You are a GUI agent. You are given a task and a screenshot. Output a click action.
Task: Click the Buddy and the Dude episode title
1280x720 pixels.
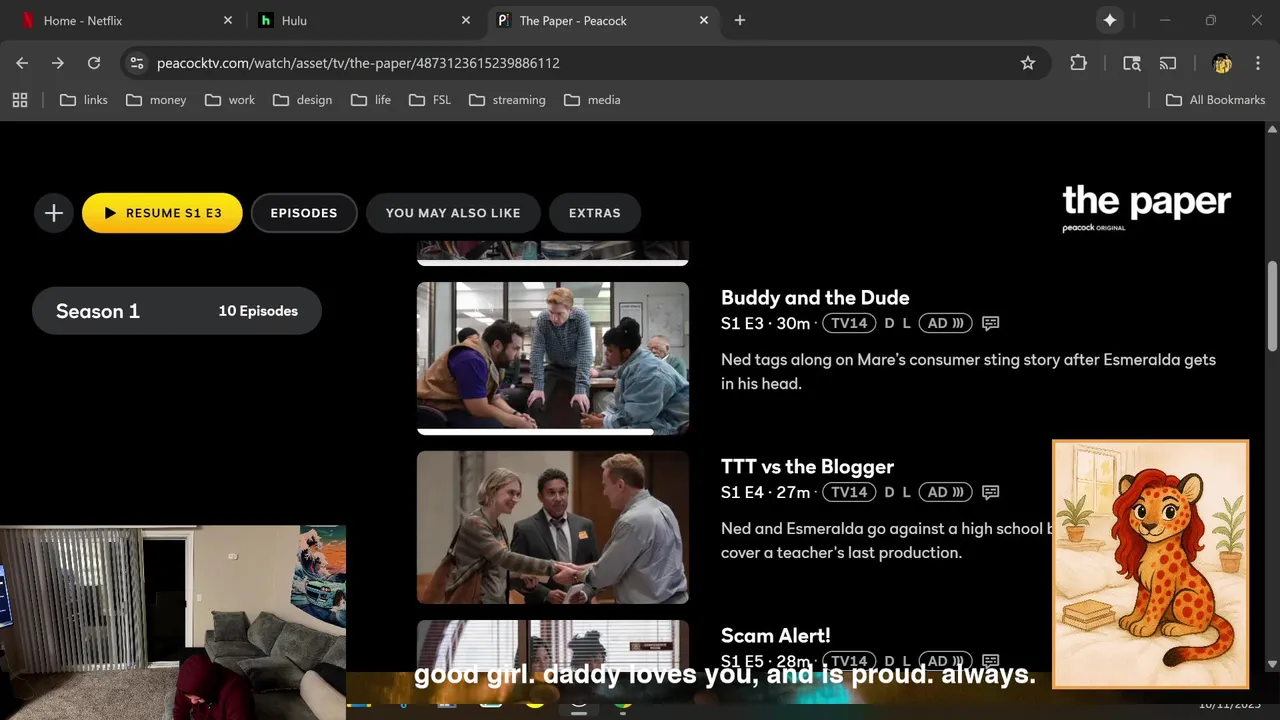815,297
